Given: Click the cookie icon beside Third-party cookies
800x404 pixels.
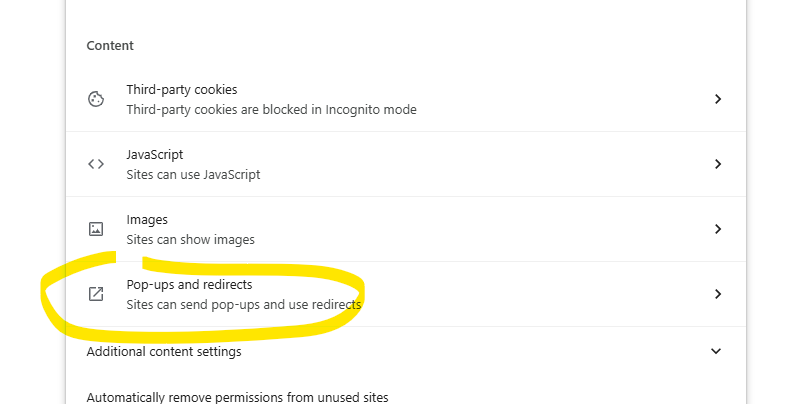Looking at the screenshot, I should [96, 99].
